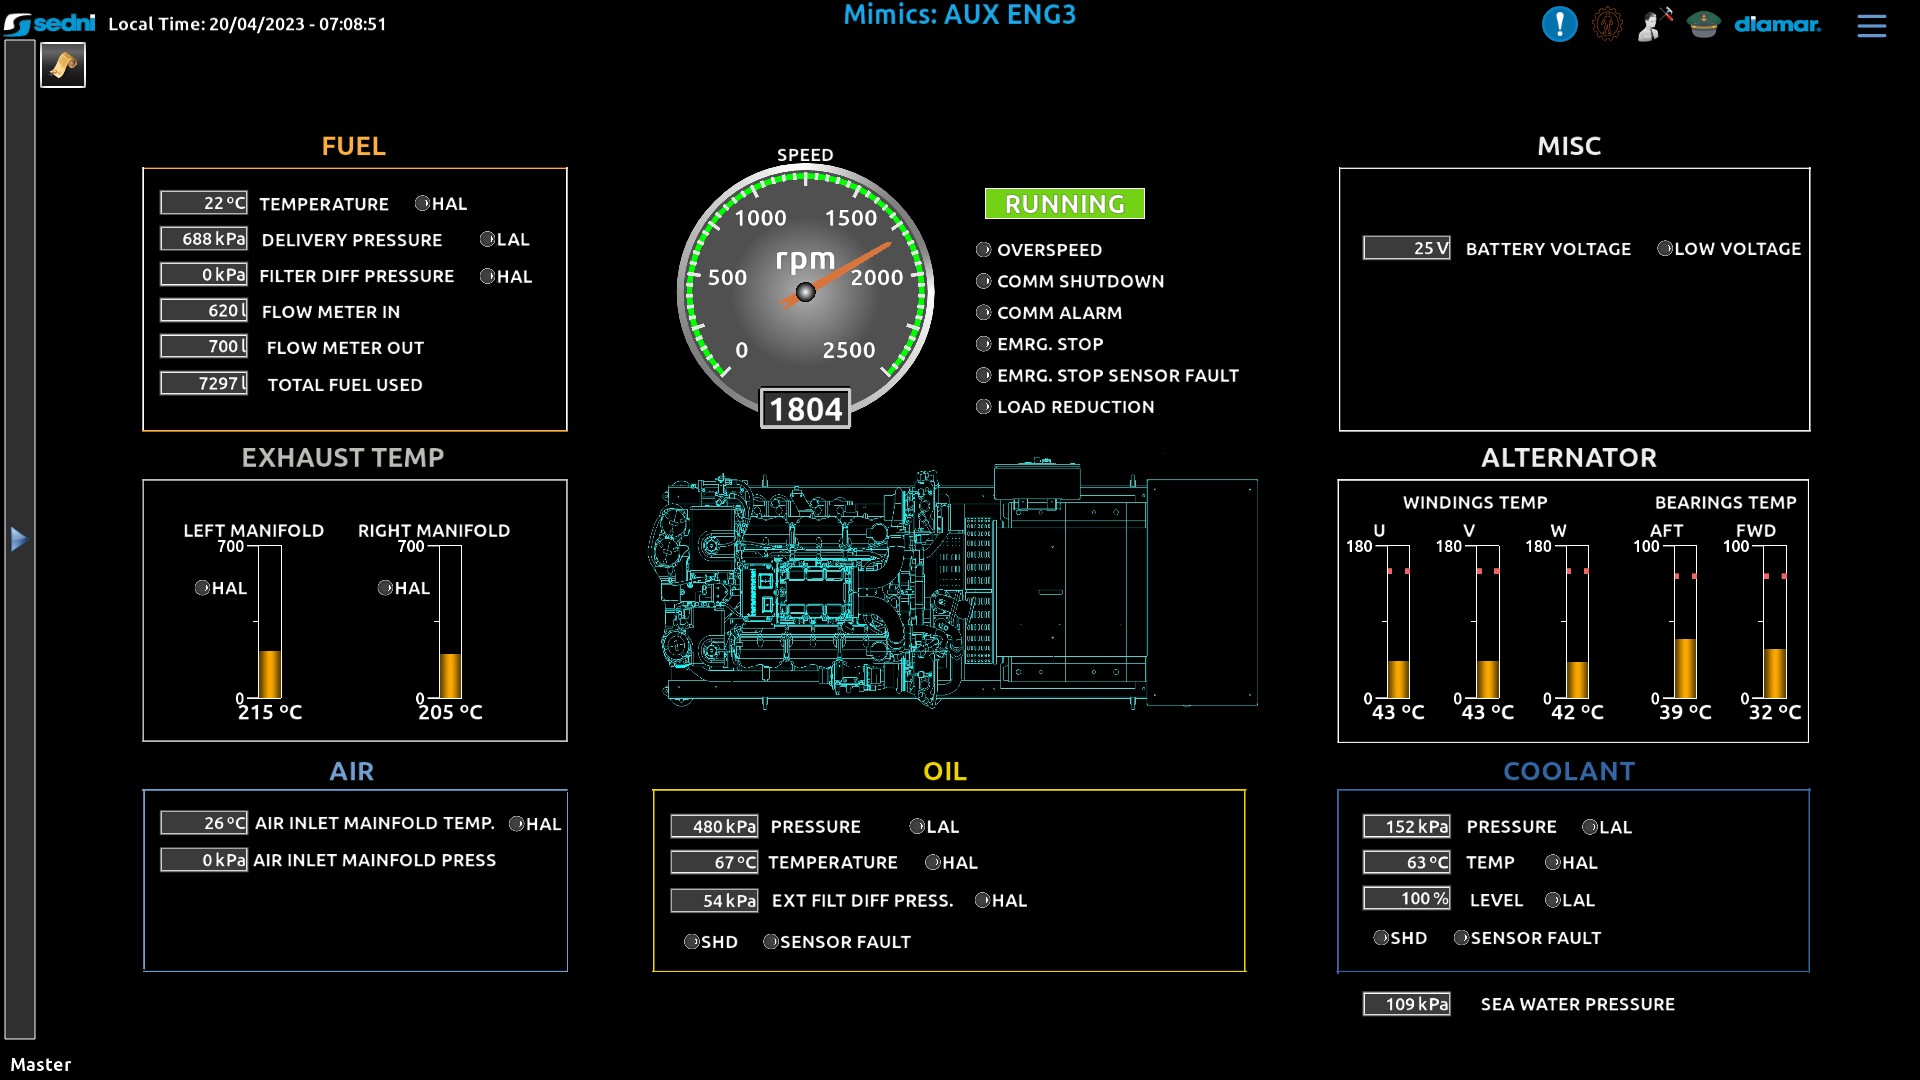1920x1080 pixels.
Task: Click the diamar brand logo
Action: click(x=1777, y=24)
